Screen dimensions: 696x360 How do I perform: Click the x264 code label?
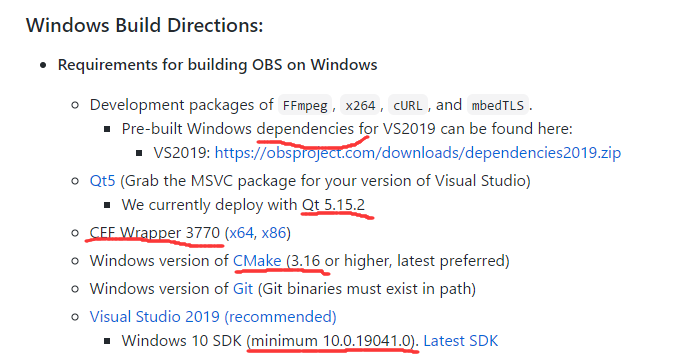tap(360, 105)
